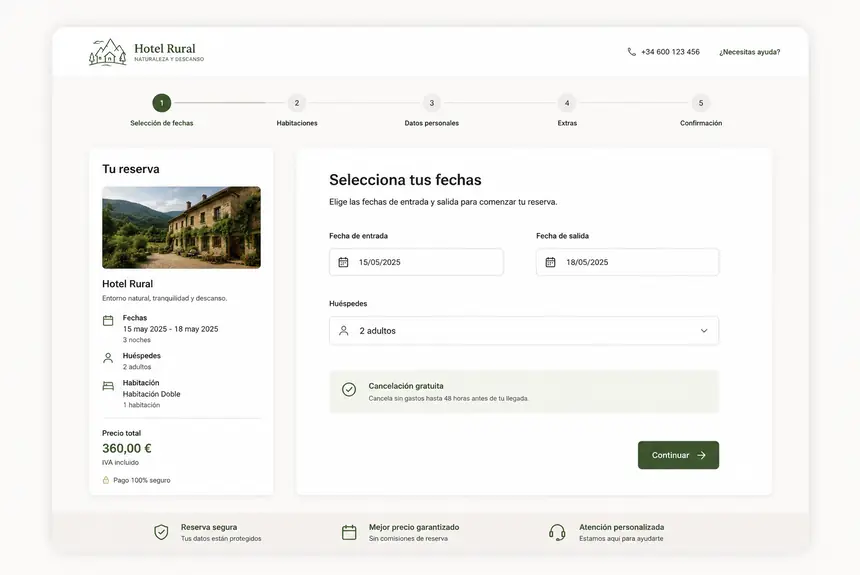
Task: Click the "Tu reserva" heading
Action: [x=131, y=169]
